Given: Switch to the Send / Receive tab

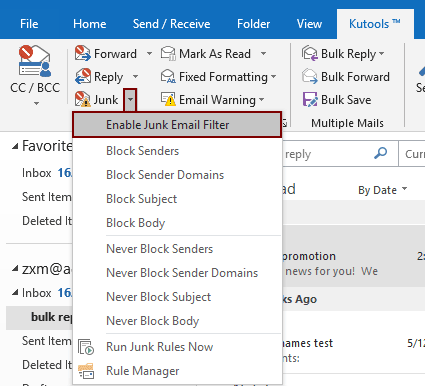Looking at the screenshot, I should point(171,24).
